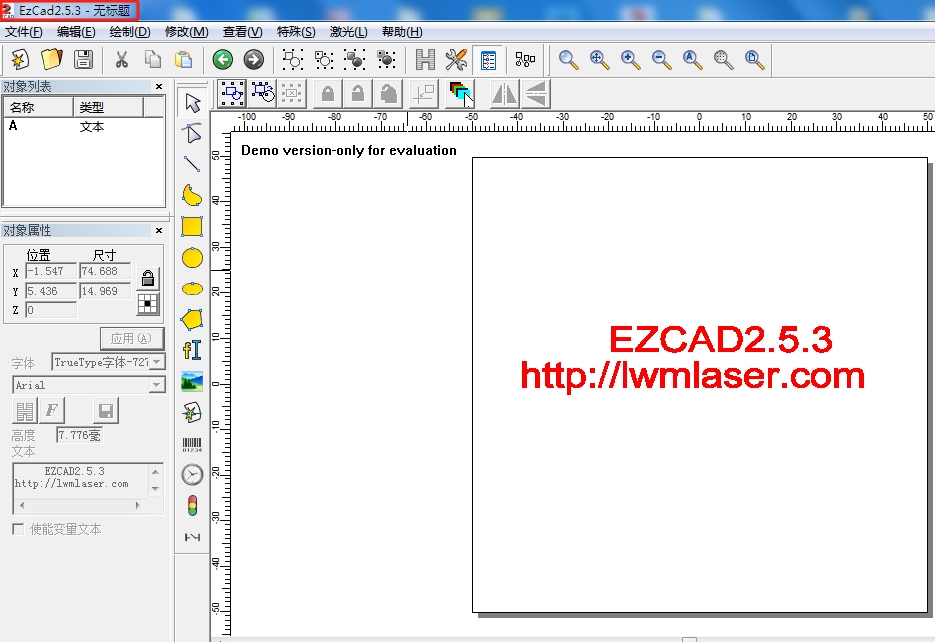Choose the position reference point grid
Screen dimensions: 935x642
click(x=147, y=304)
